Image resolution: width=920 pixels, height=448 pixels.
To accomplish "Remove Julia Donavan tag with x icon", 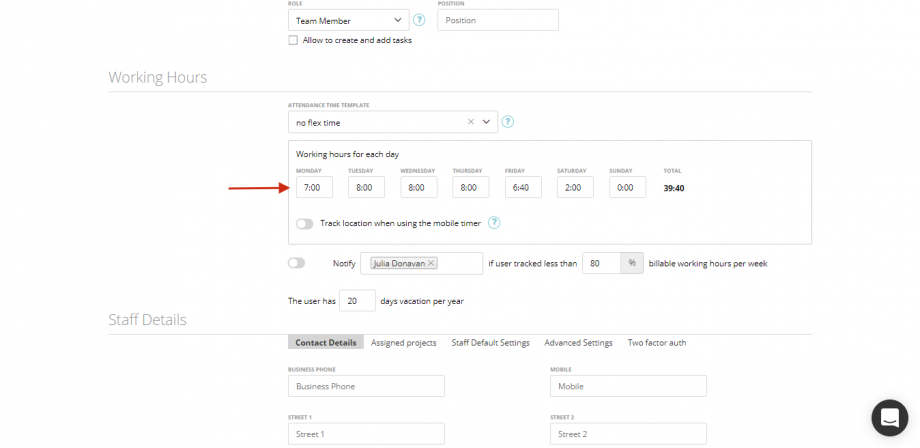I will click(431, 263).
